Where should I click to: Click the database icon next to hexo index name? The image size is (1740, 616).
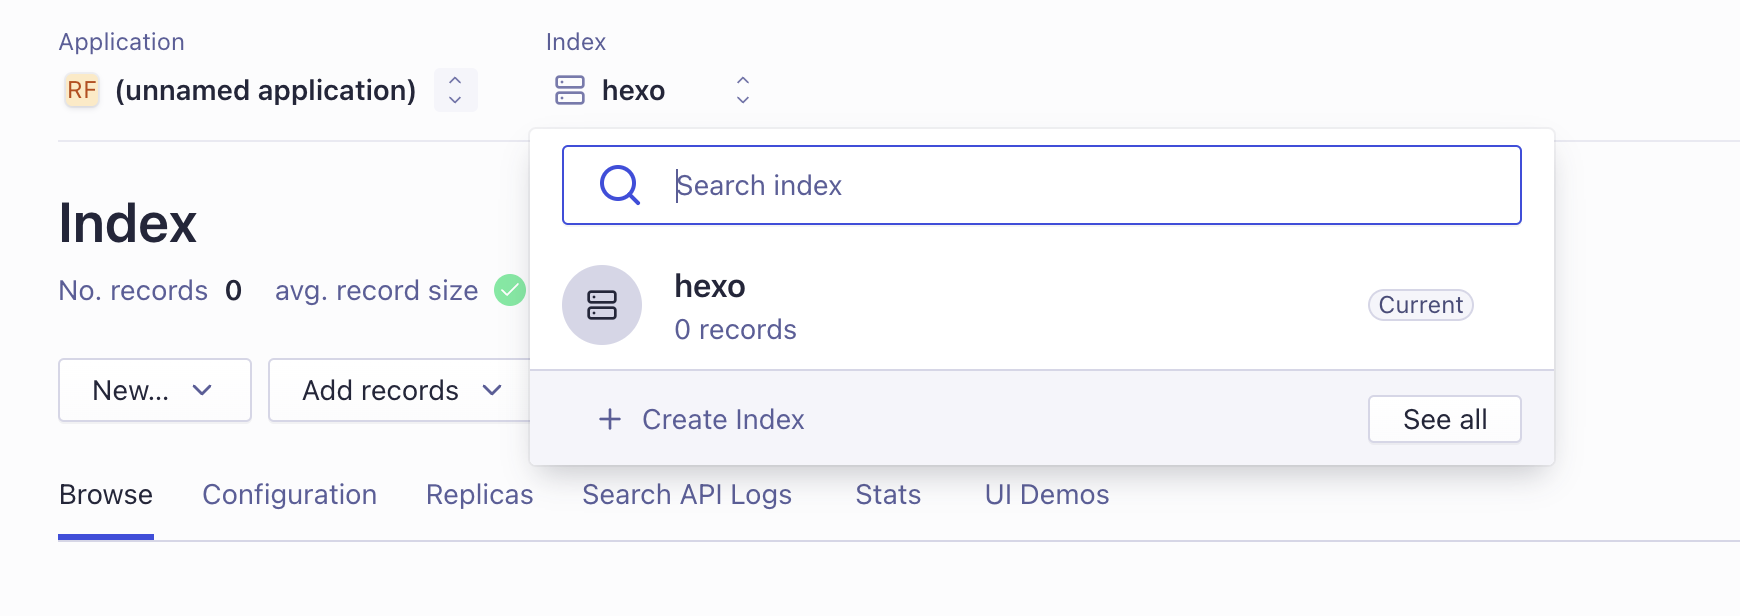569,90
